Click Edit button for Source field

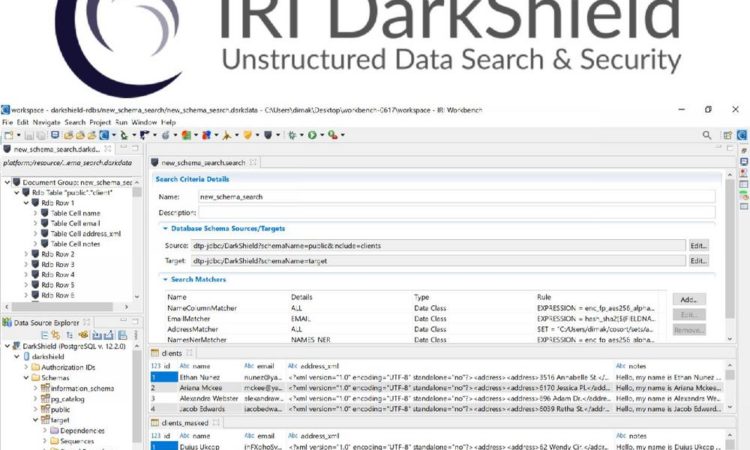pos(698,245)
